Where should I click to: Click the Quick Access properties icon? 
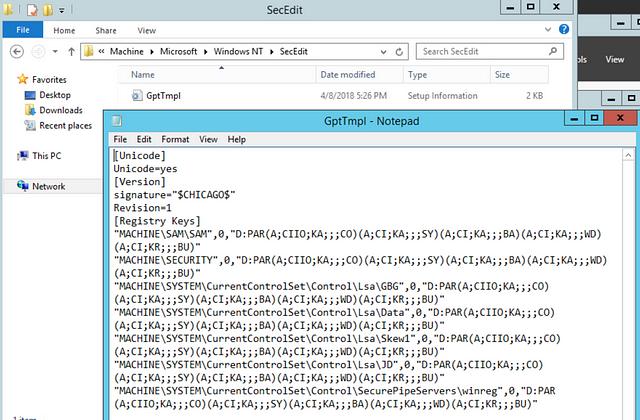32,9
